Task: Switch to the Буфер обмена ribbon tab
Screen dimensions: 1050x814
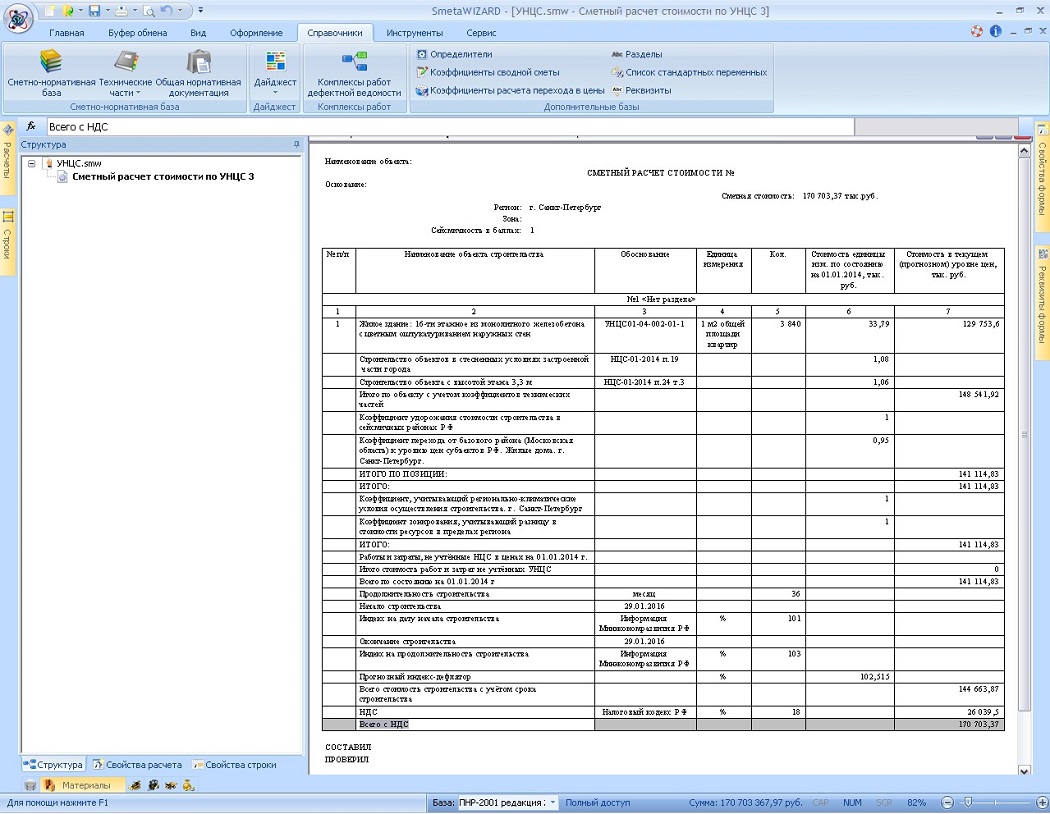Action: tap(137, 33)
